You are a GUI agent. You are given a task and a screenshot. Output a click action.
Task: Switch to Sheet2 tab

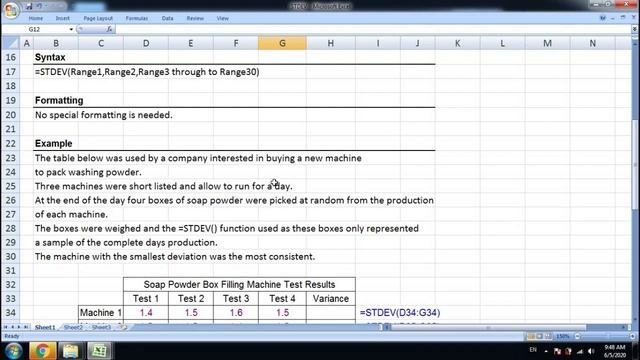73,327
